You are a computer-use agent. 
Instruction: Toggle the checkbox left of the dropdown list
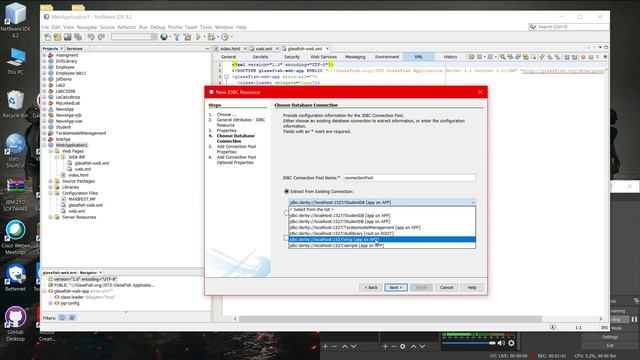286,238
